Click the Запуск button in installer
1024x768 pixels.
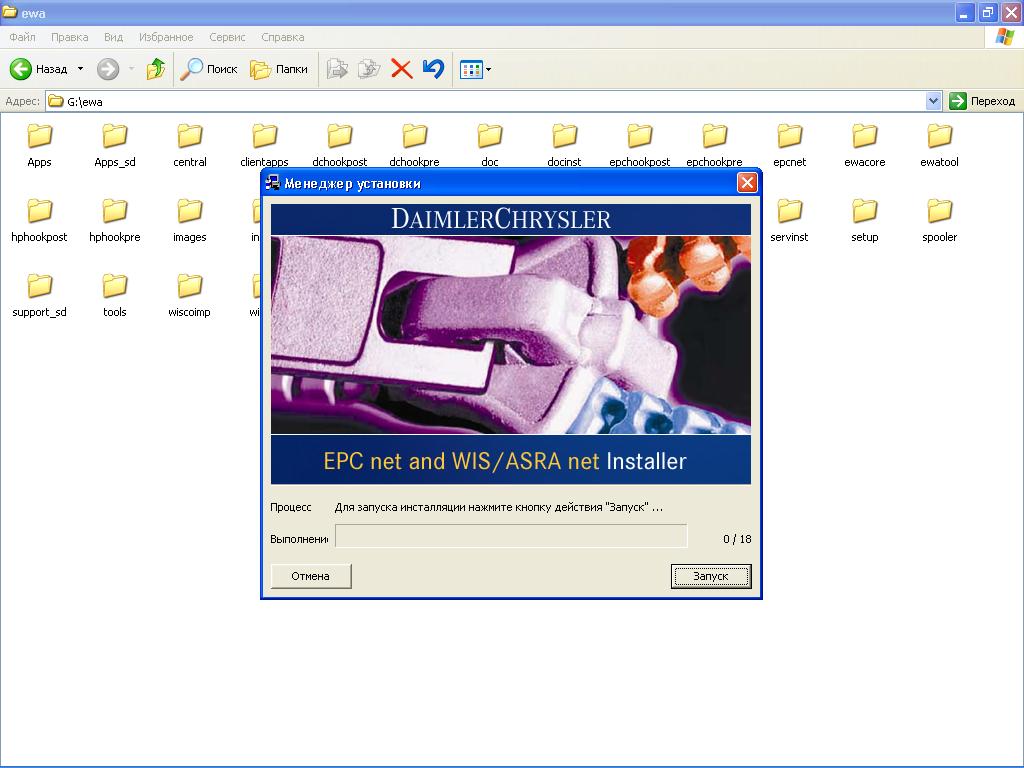coord(711,576)
